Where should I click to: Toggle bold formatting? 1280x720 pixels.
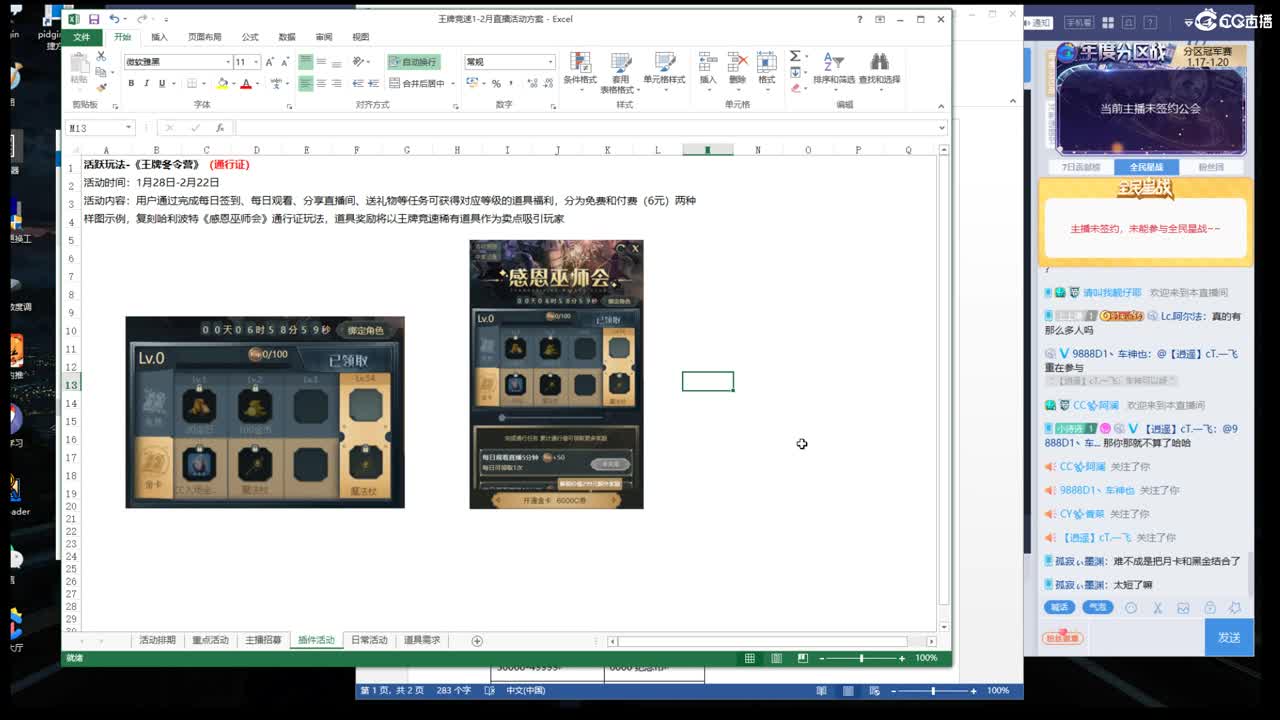point(131,84)
